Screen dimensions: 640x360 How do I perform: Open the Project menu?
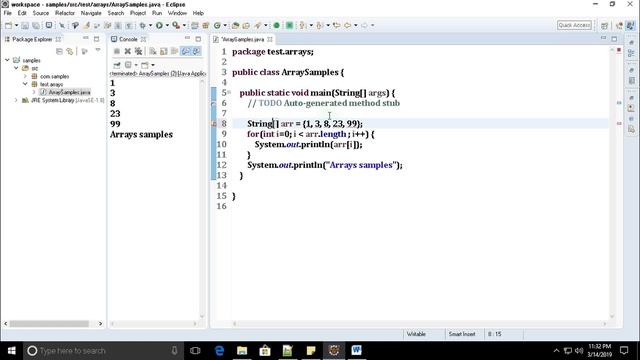(x=138, y=13)
